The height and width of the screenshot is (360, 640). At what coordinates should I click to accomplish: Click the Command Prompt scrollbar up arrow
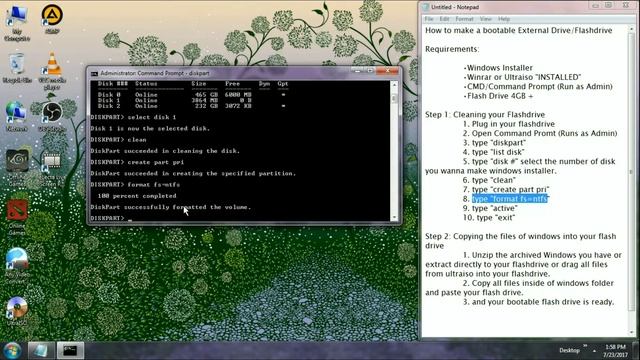[394, 84]
